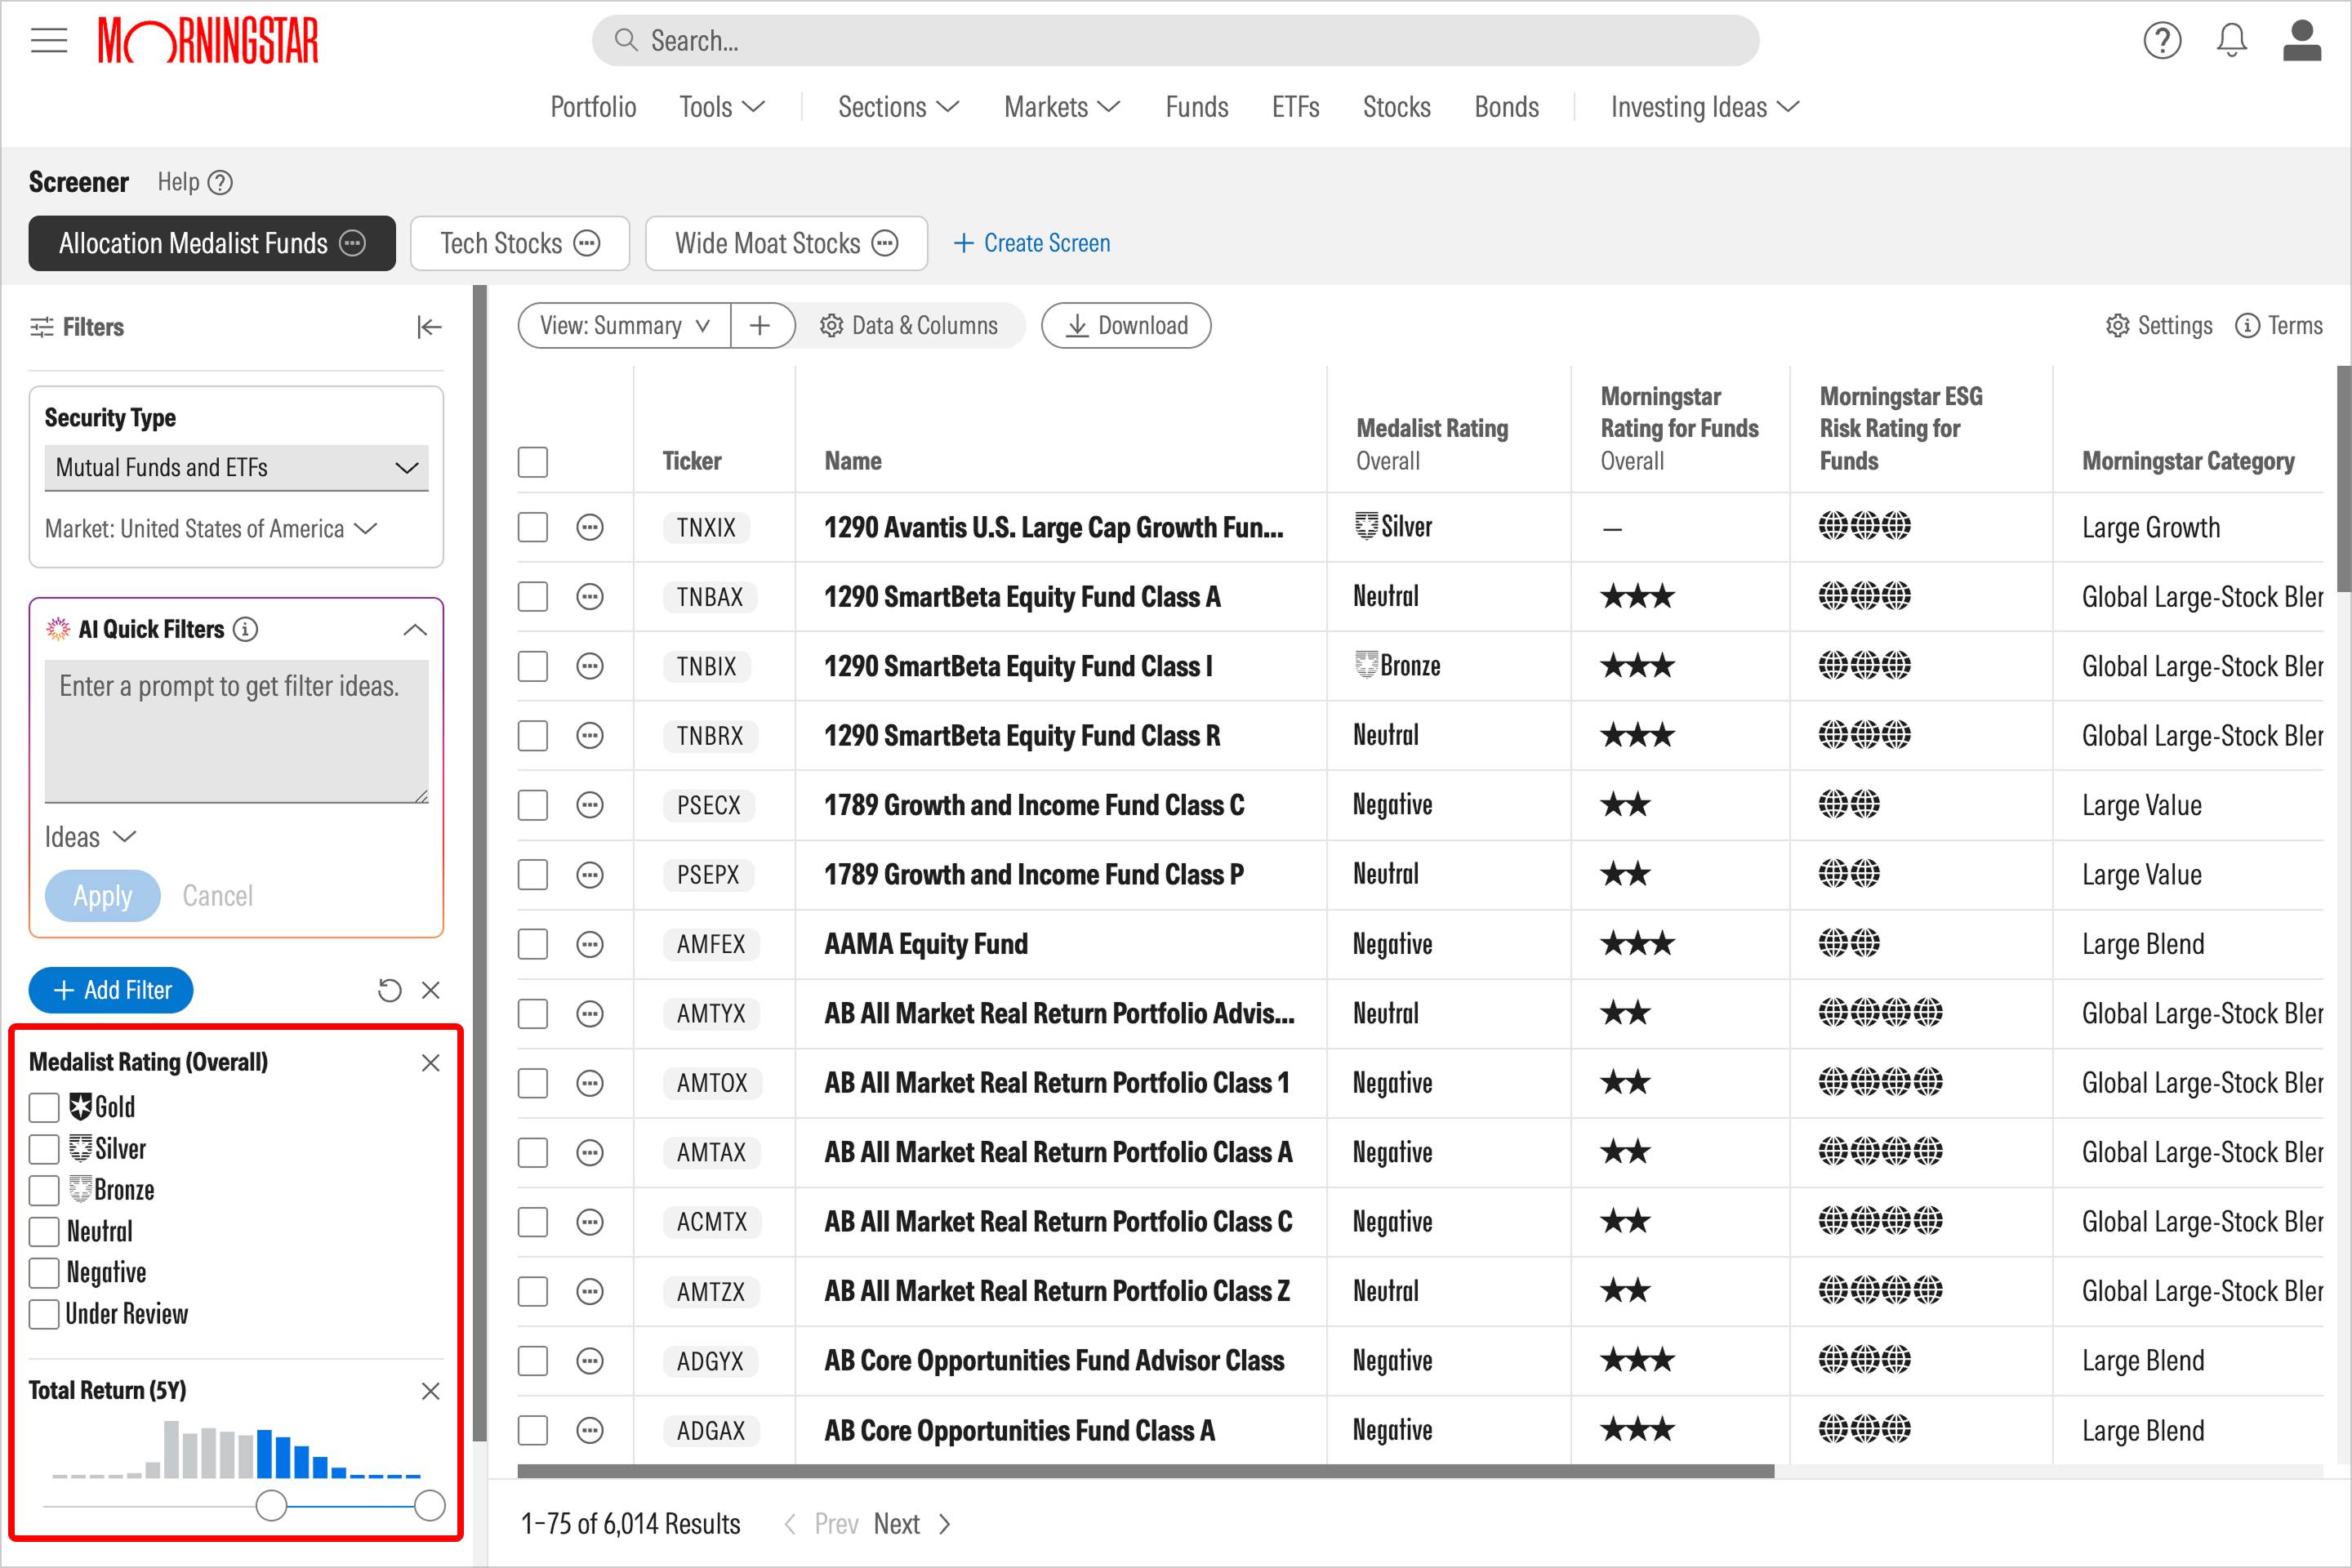Open row actions for AMFEX
This screenshot has width=2352, height=1568.
pos(590,944)
